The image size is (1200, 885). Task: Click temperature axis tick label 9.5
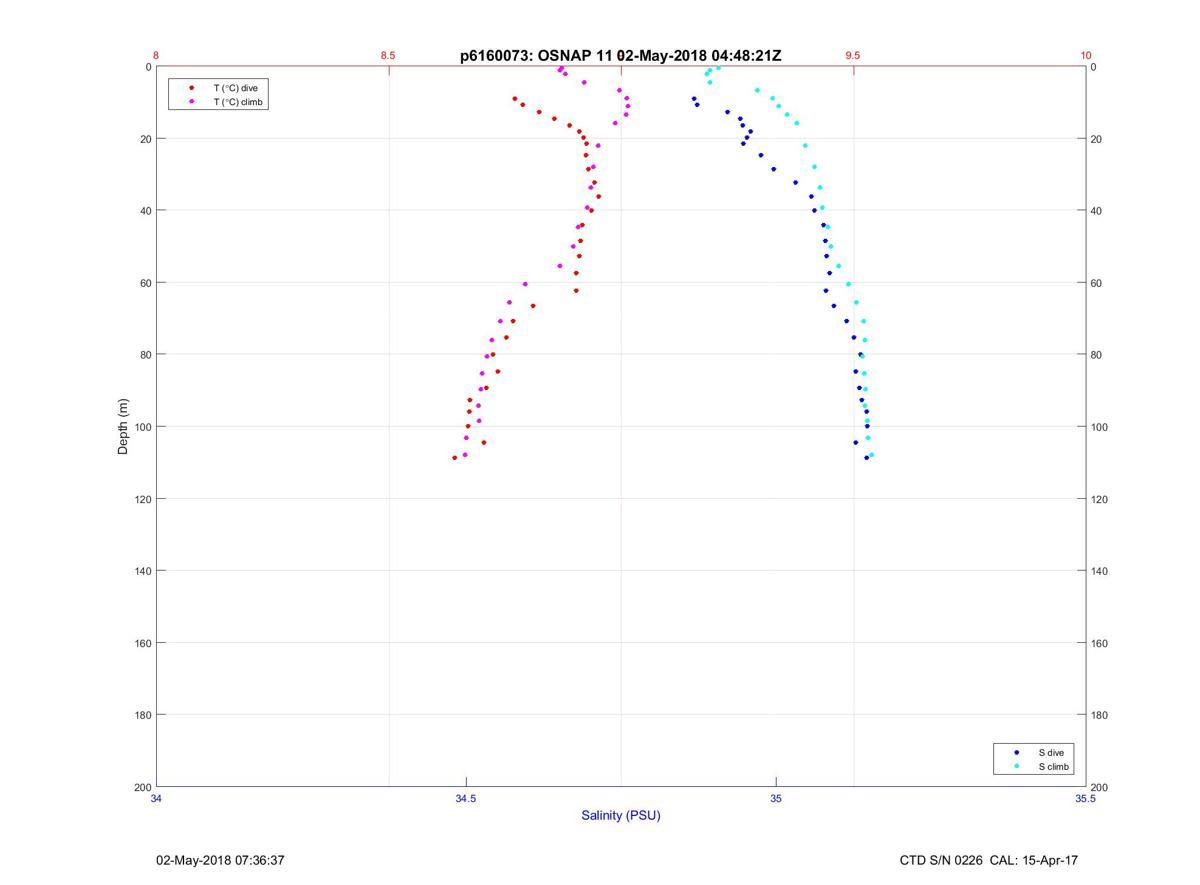pos(853,56)
